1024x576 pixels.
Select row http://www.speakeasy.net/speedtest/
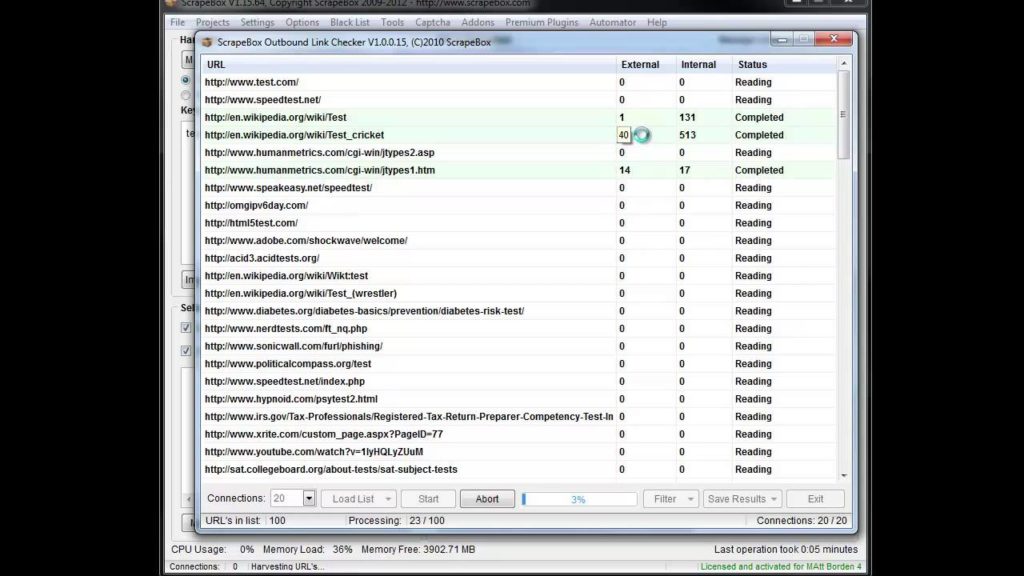(519, 188)
